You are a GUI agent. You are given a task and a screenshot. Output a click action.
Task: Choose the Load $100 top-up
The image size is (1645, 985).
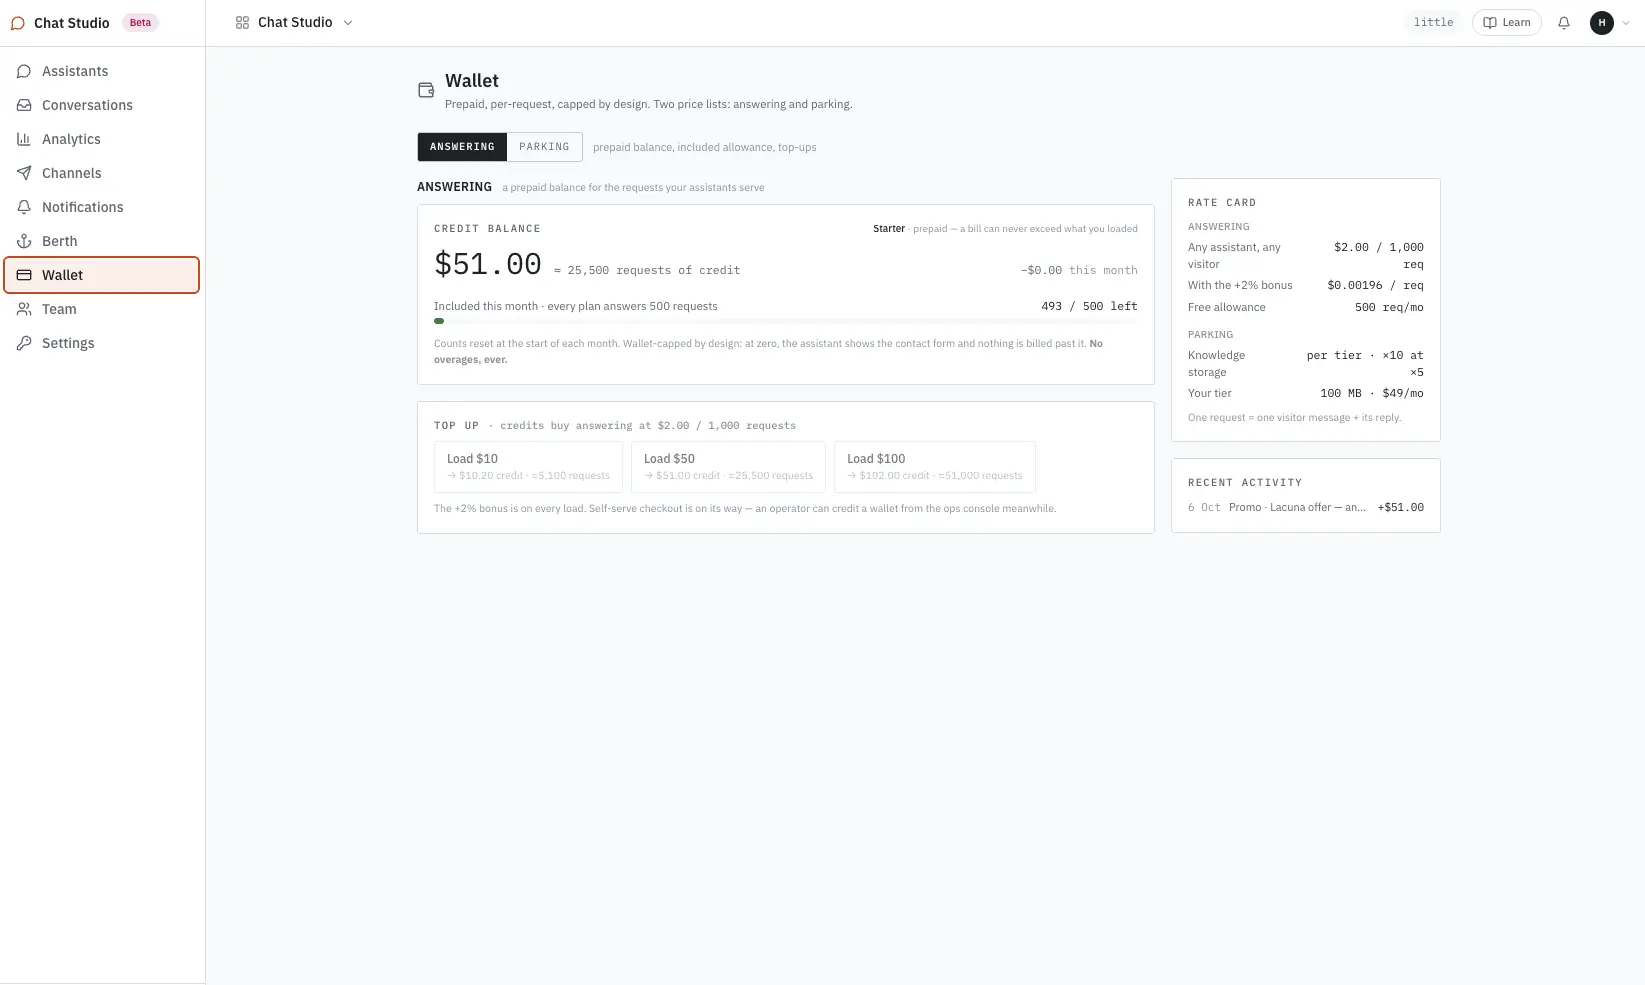coord(935,467)
